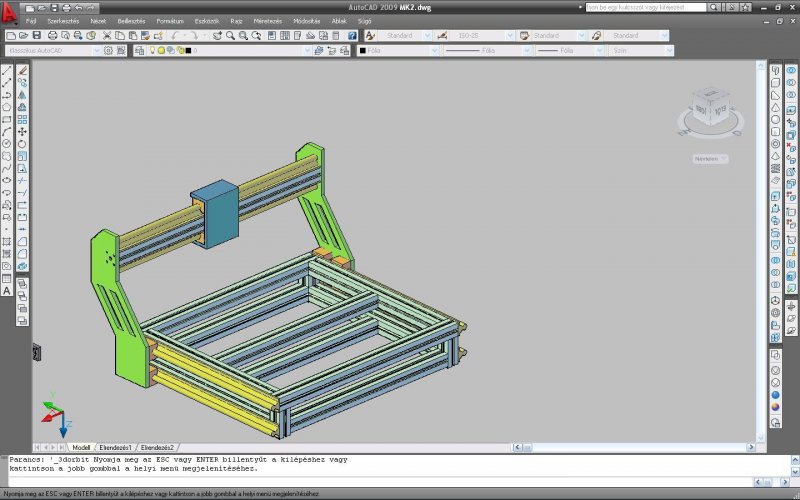Click the Cut scissors icon
Image resolution: width=800 pixels, height=500 pixels.
(x=107, y=35)
